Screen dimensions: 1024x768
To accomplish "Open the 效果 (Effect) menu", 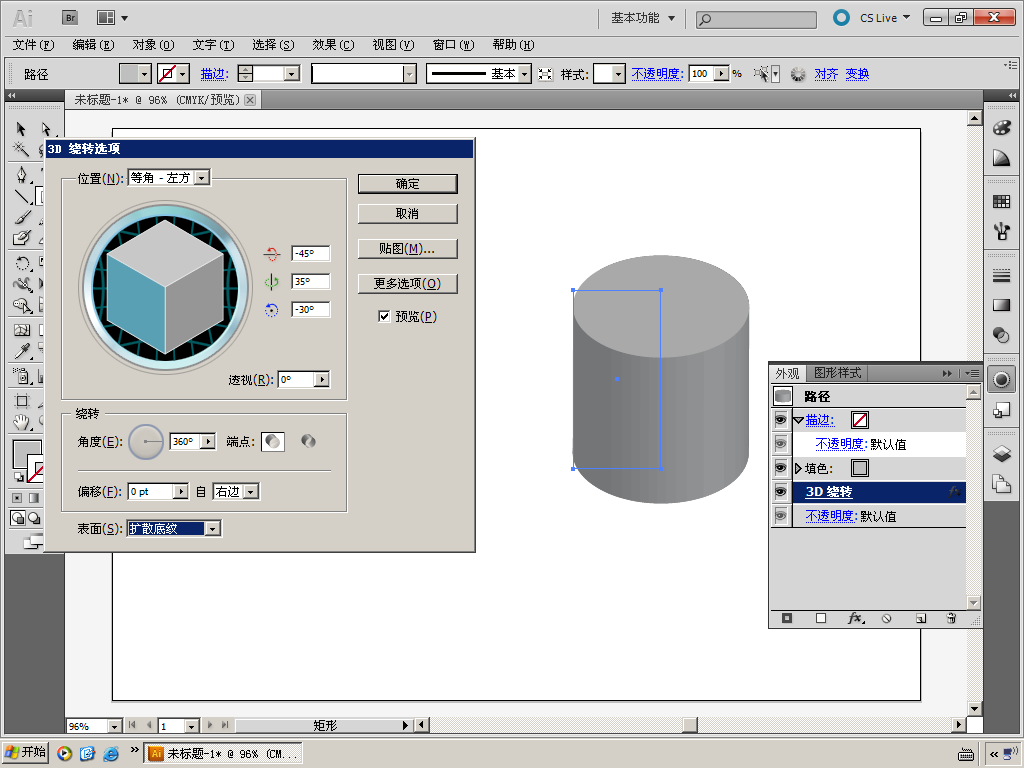I will [332, 45].
